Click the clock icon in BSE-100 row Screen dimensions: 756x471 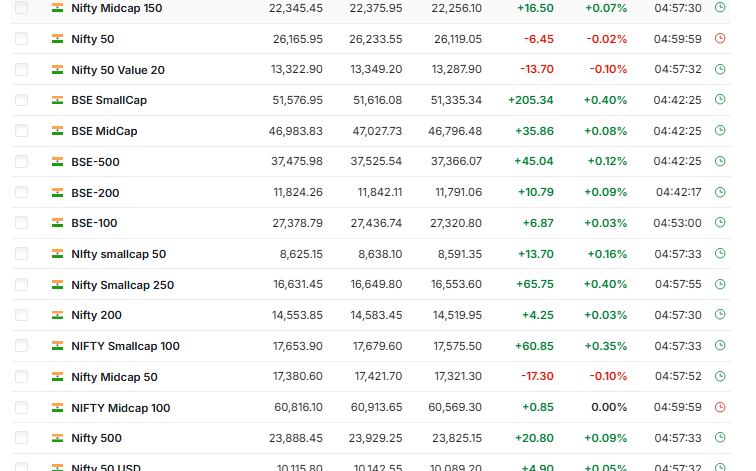(x=720, y=222)
